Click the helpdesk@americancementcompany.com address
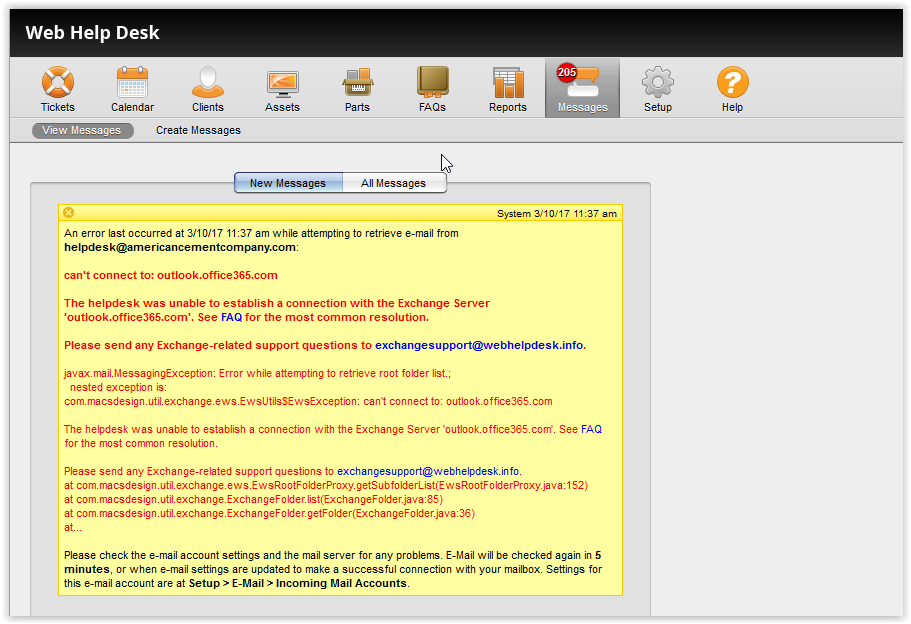The height and width of the screenshot is (624, 911). (180, 248)
